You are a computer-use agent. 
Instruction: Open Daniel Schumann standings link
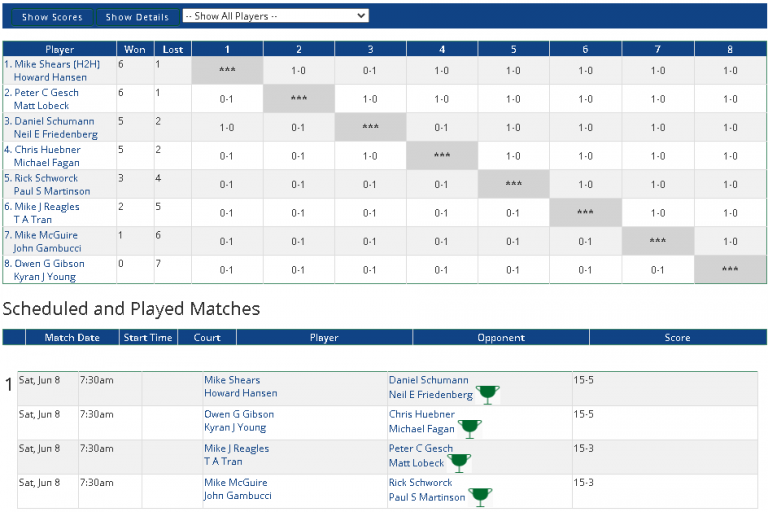coord(54,121)
